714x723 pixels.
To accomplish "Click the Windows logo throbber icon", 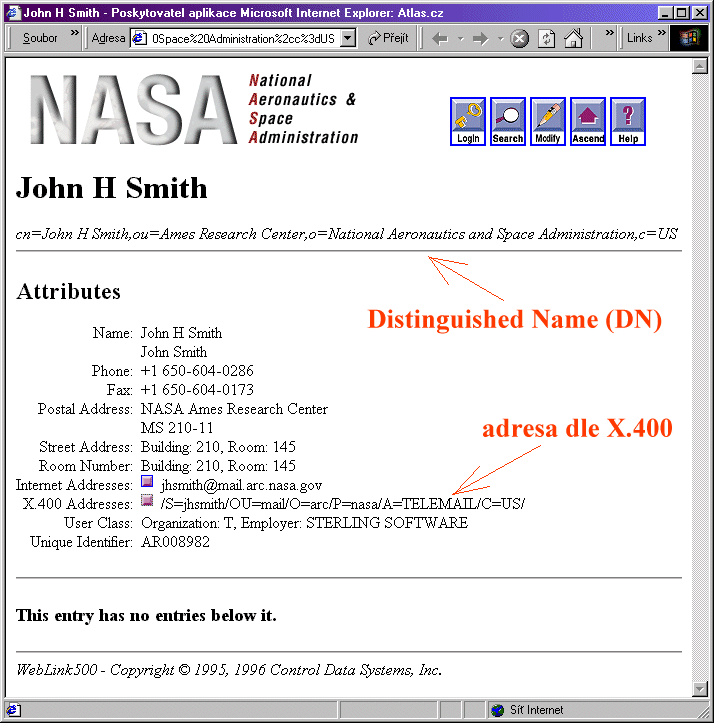I will tap(689, 38).
